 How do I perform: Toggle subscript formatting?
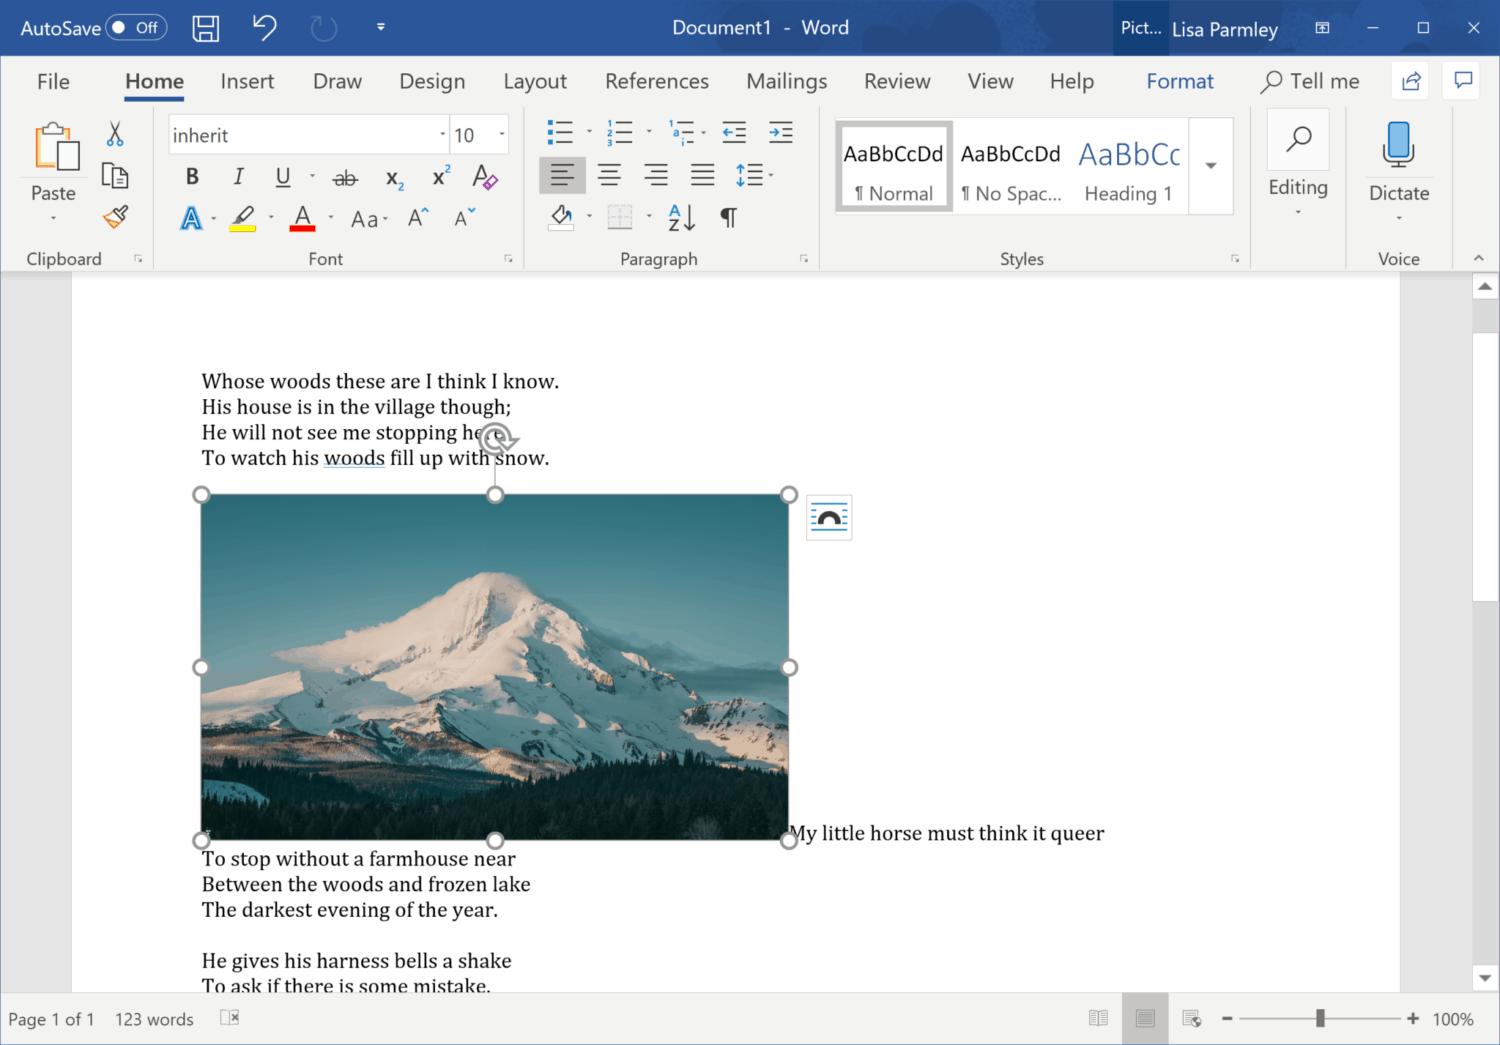[x=392, y=178]
